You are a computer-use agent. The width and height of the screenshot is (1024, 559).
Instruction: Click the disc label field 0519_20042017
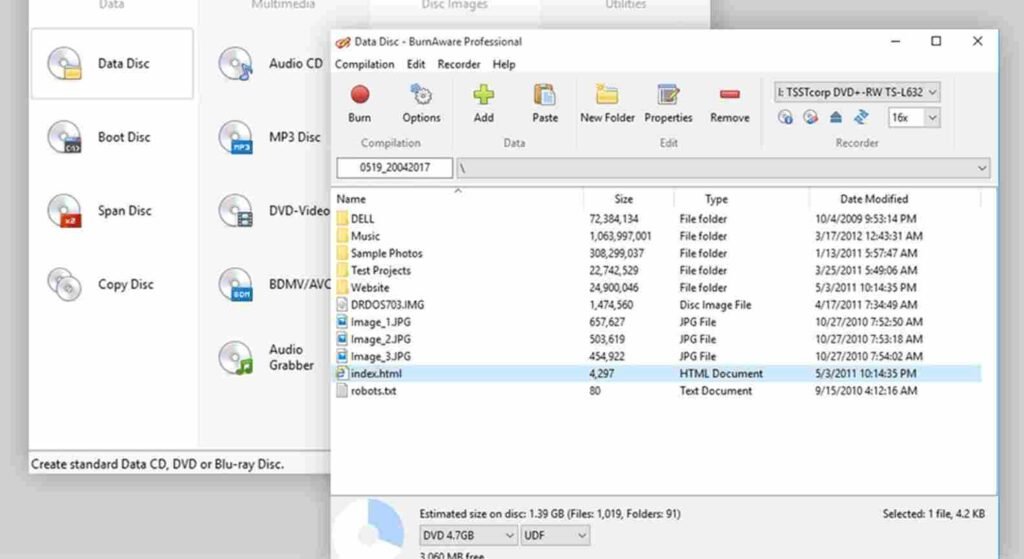click(394, 168)
